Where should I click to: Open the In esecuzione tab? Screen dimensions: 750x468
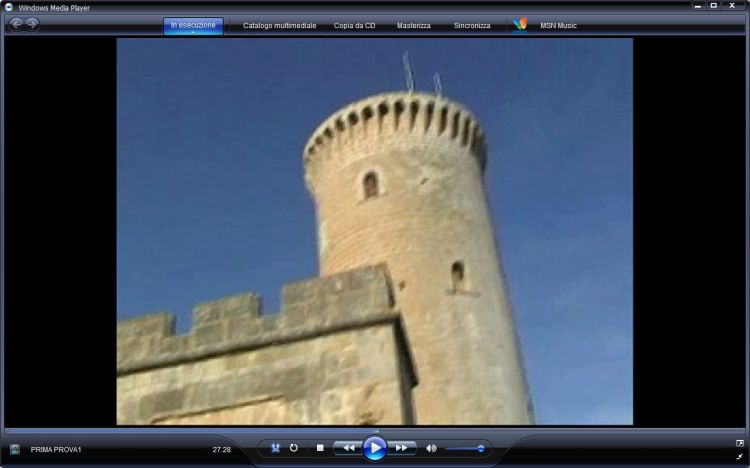tap(193, 25)
